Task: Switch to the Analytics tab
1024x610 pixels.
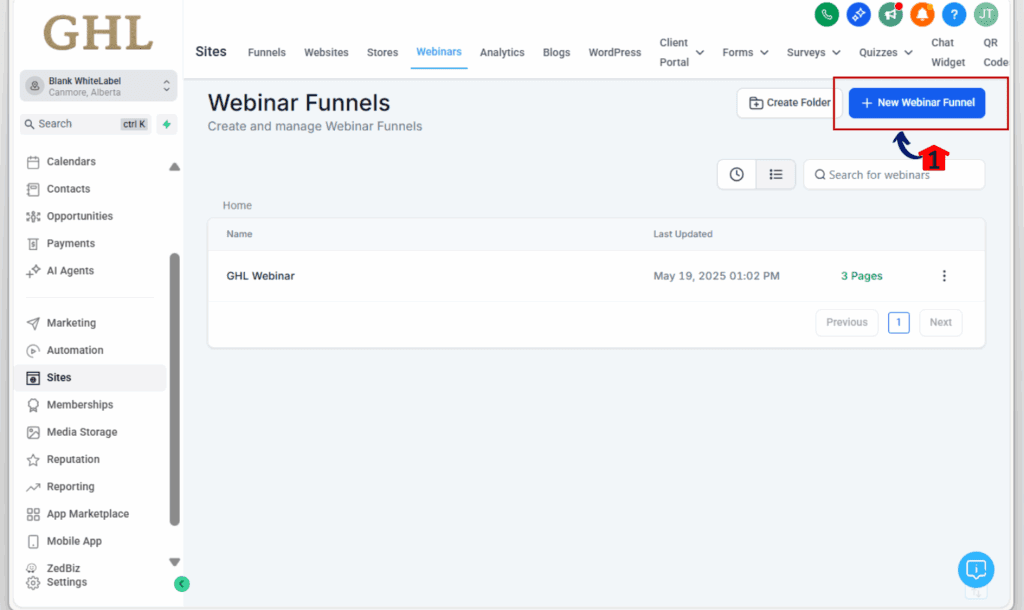Action: point(502,52)
